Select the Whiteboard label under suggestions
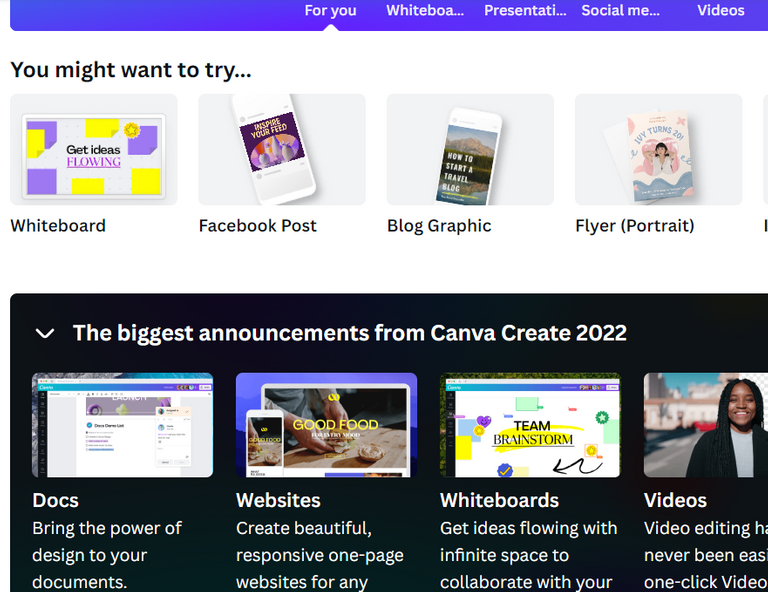 (58, 226)
